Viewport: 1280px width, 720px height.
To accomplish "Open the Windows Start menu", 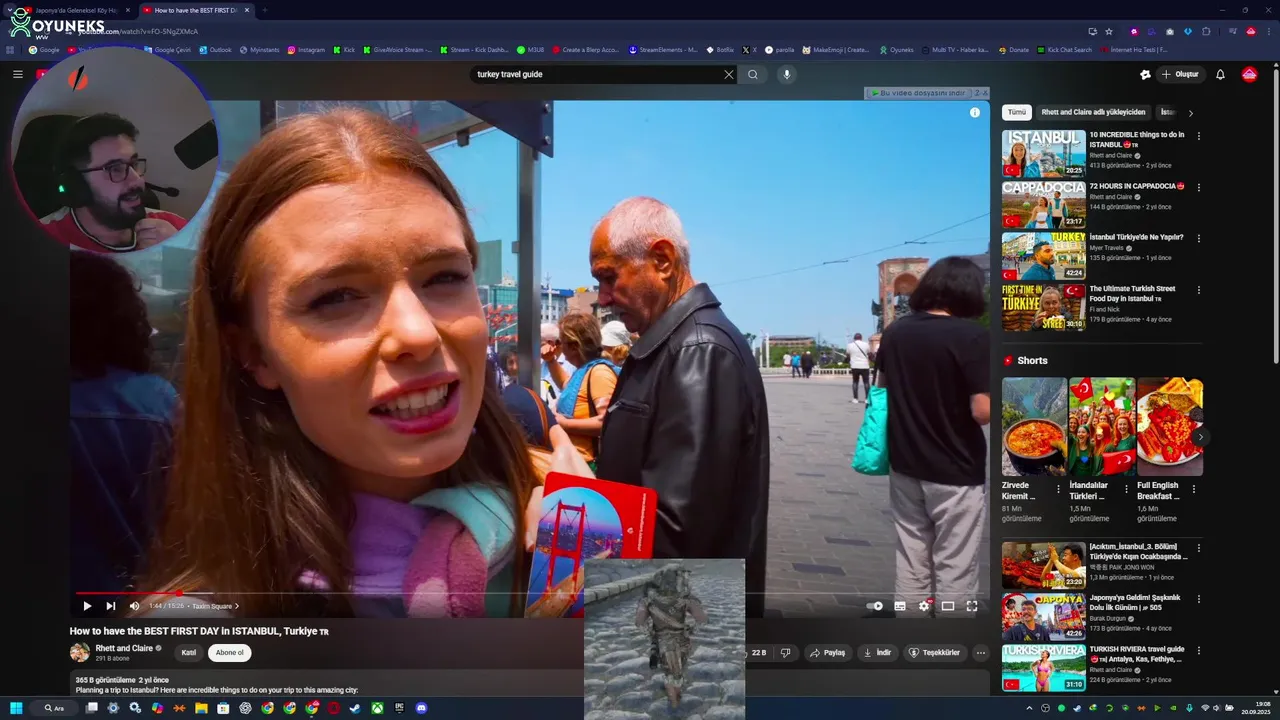I will point(16,708).
